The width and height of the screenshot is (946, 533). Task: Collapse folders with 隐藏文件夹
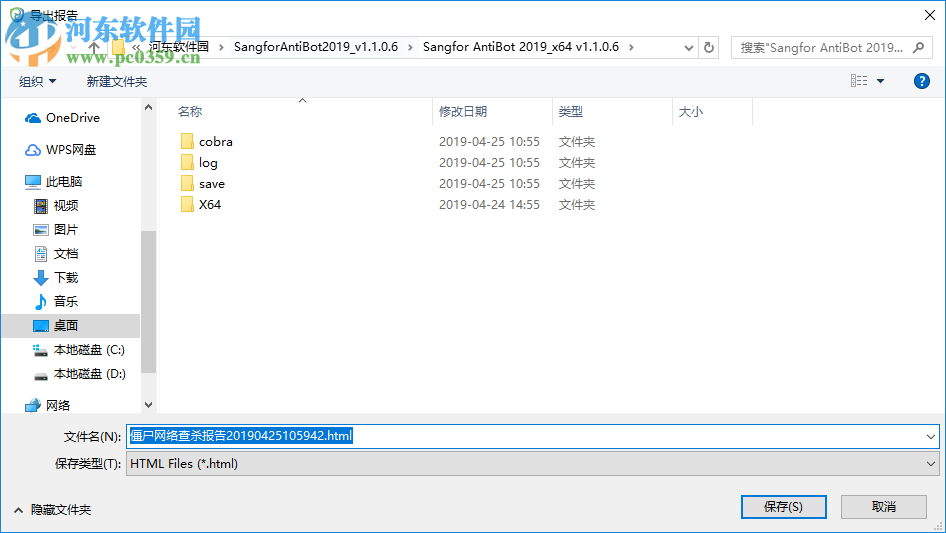(x=52, y=510)
